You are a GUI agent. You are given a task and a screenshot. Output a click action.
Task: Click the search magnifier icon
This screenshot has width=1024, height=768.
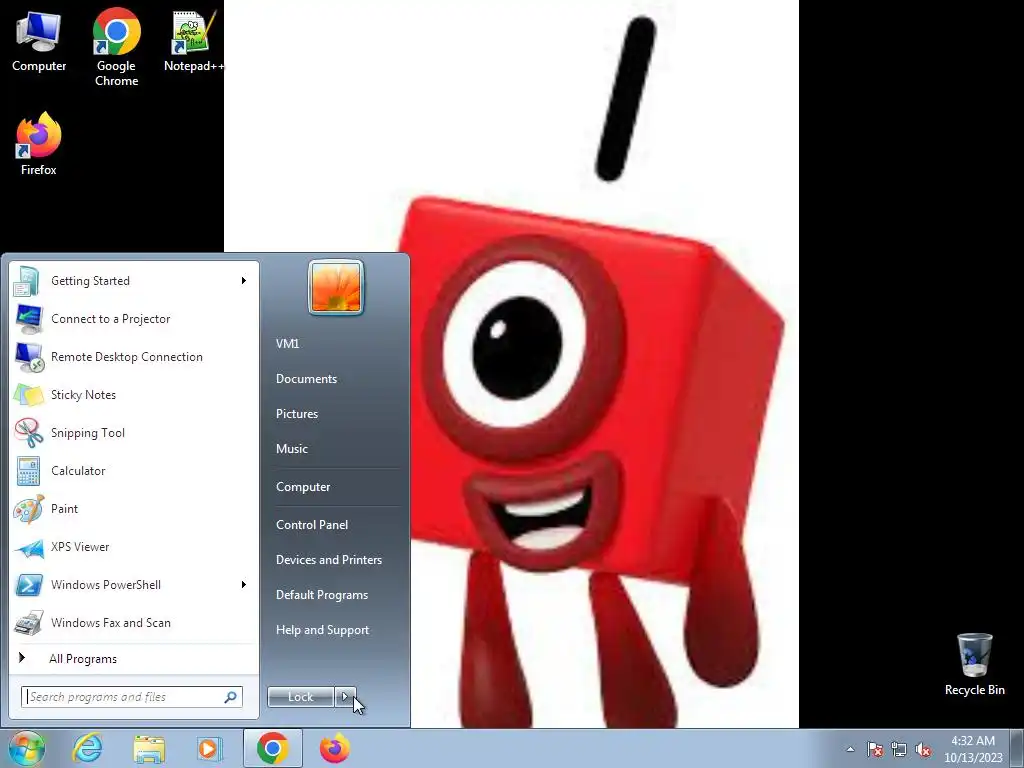tap(230, 697)
